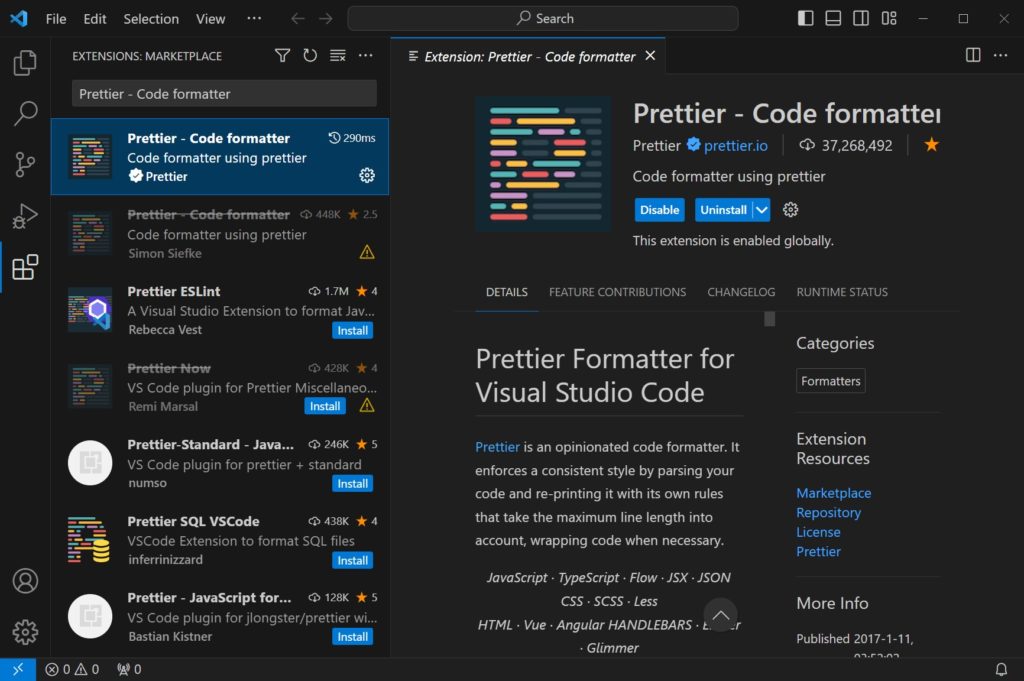The width and height of the screenshot is (1024, 681).
Task: Open the Repository resource link
Action: point(828,513)
